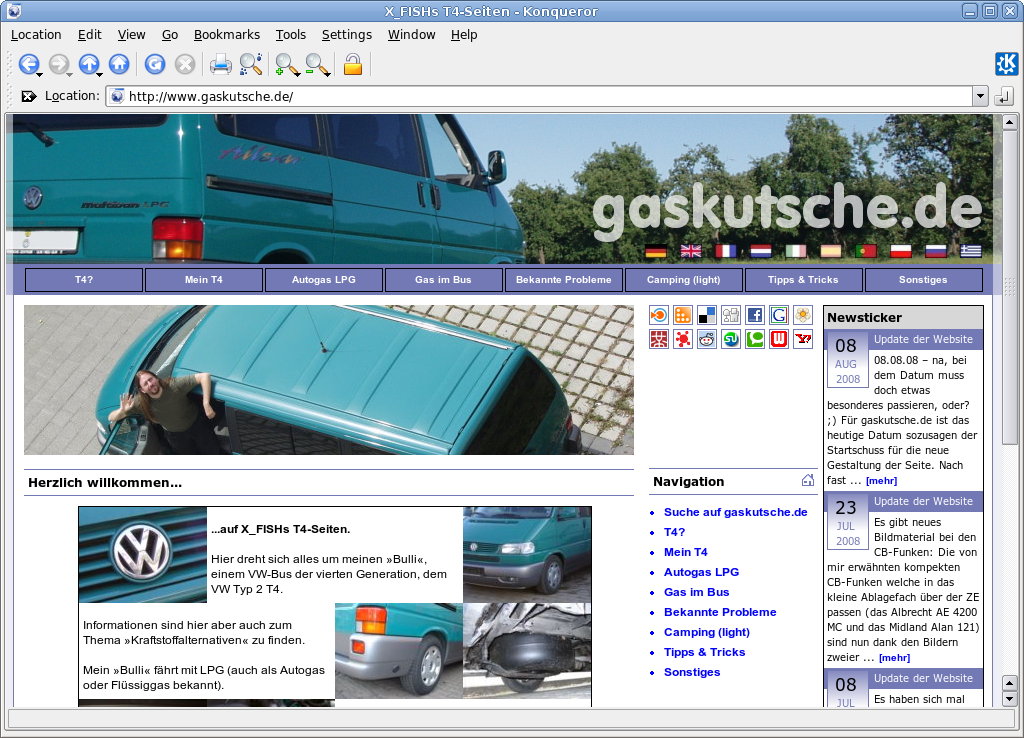Viewport: 1024px width, 738px height.
Task: Open the Bookmarks menu
Action: [227, 35]
